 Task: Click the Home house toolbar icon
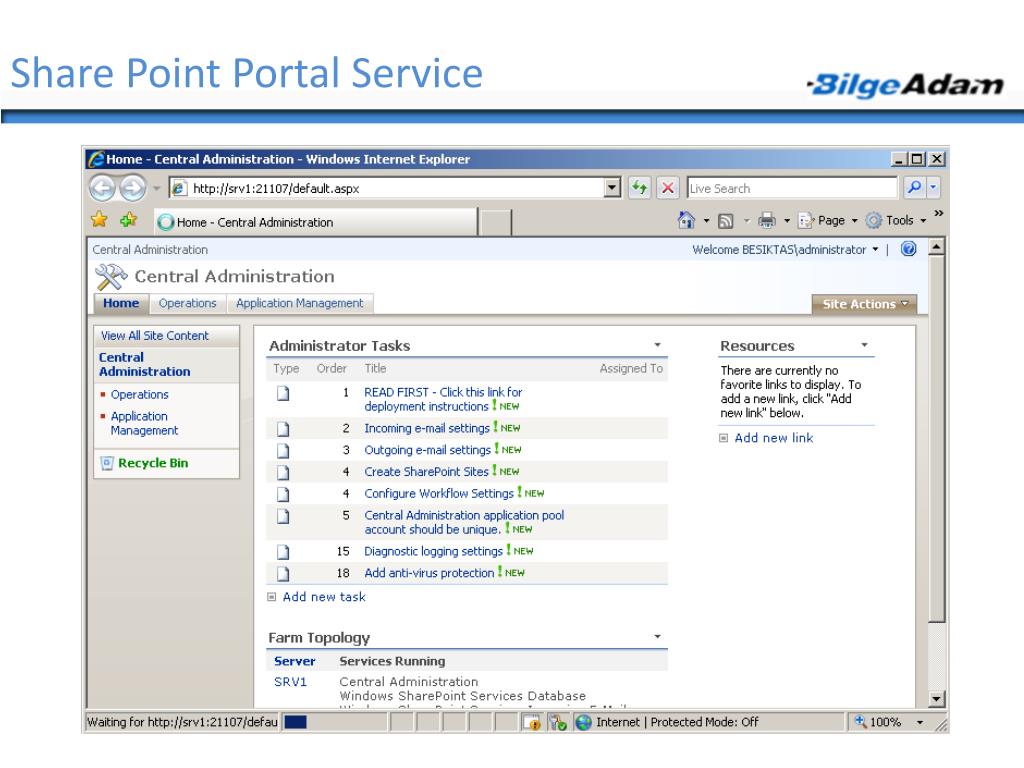(x=686, y=220)
